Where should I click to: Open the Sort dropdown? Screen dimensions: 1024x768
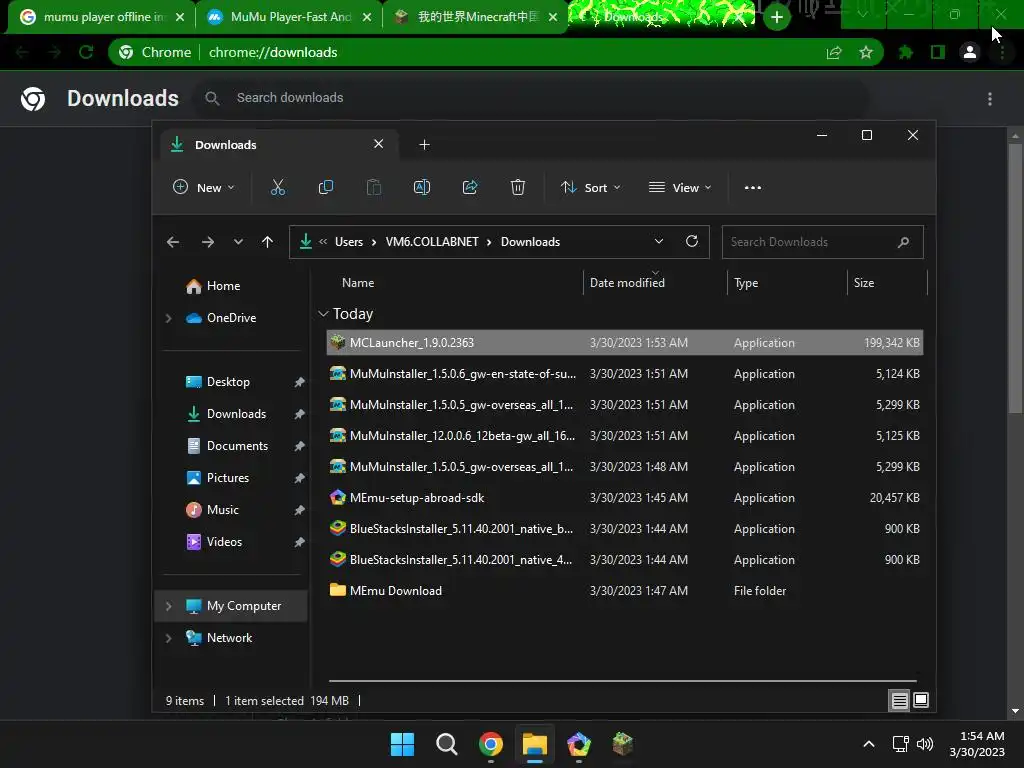pos(590,187)
